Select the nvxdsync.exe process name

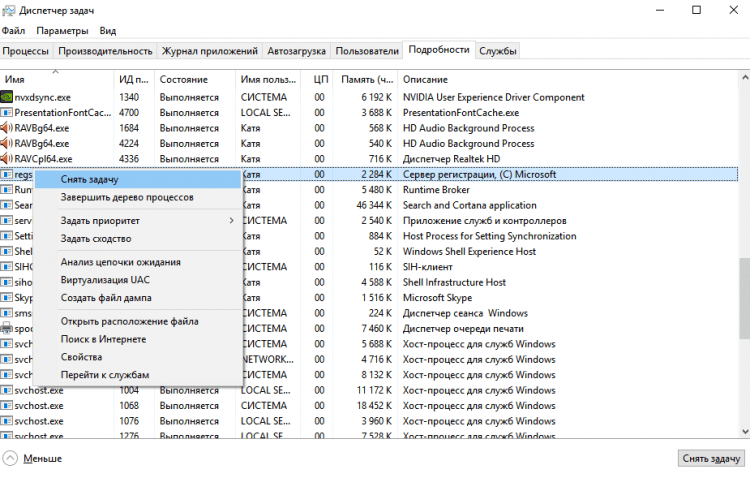coord(43,97)
